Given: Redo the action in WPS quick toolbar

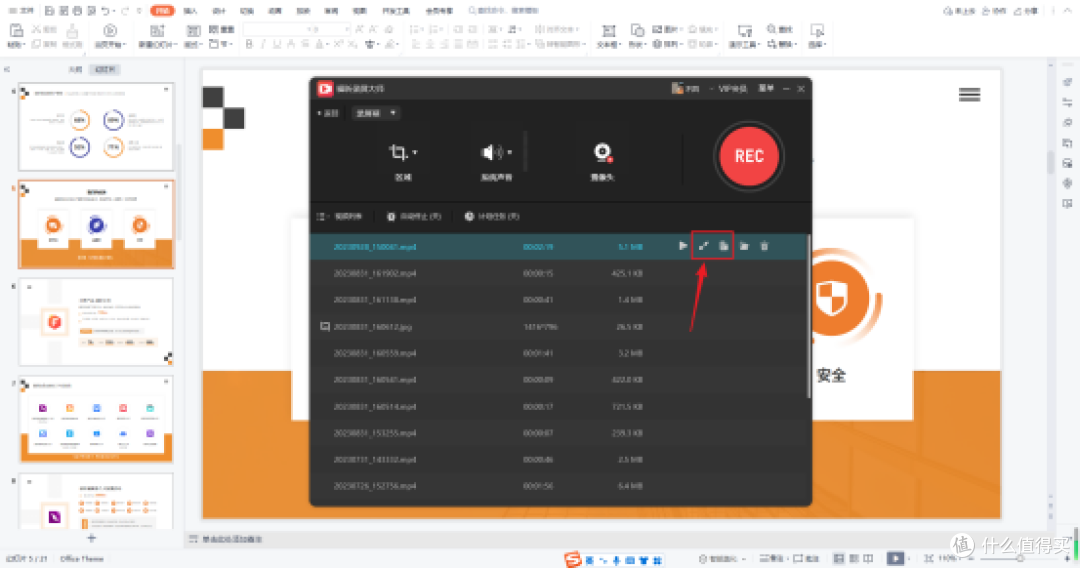Looking at the screenshot, I should tap(125, 11).
